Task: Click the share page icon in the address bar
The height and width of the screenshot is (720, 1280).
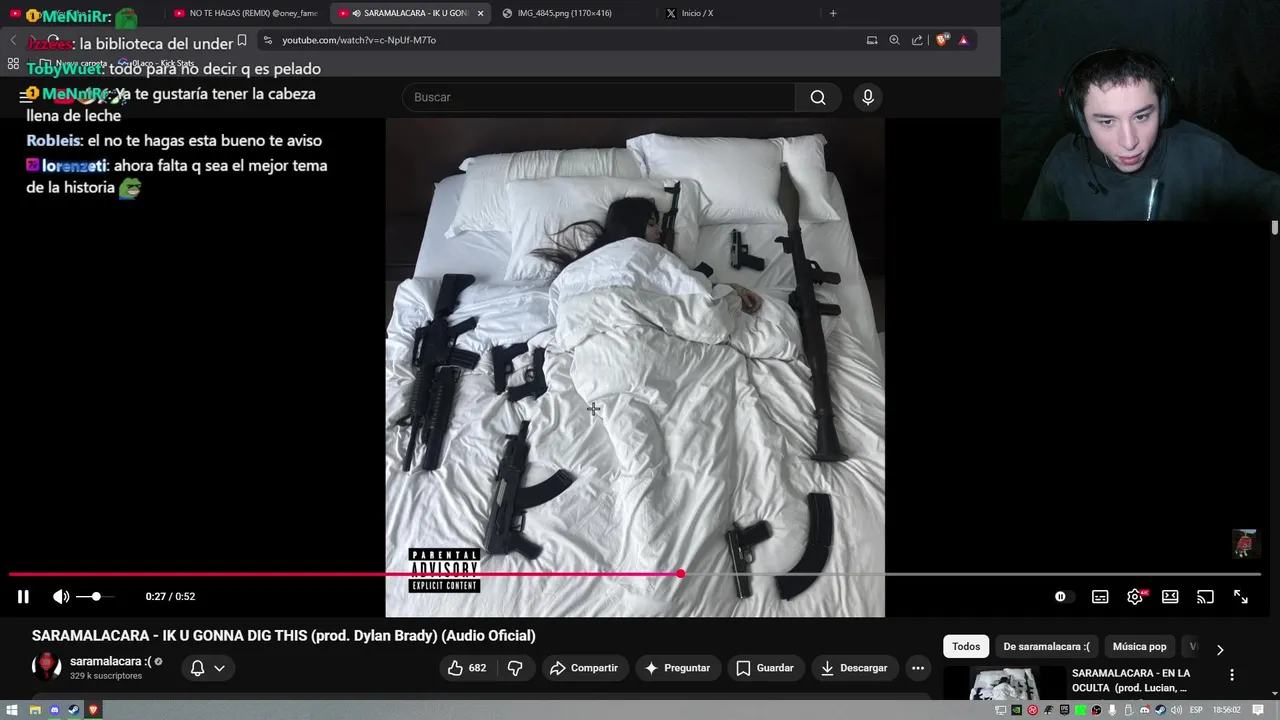Action: (917, 40)
